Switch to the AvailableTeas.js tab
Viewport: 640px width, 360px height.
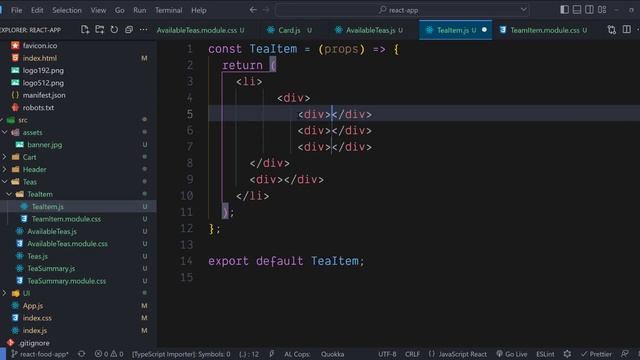[370, 30]
